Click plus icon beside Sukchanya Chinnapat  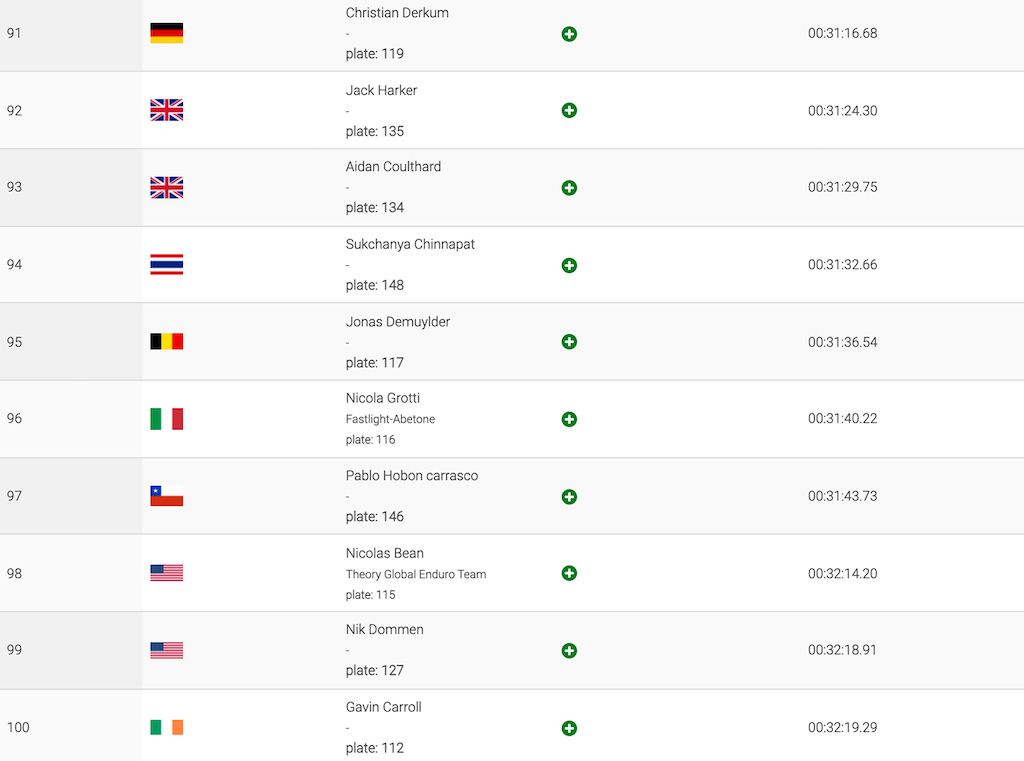click(x=569, y=265)
